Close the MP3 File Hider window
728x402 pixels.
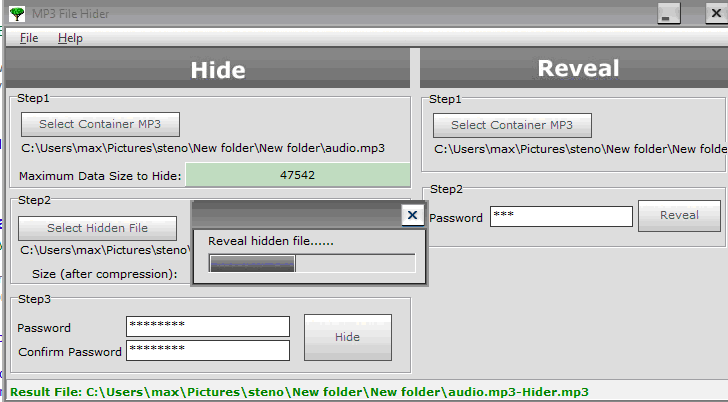point(716,13)
